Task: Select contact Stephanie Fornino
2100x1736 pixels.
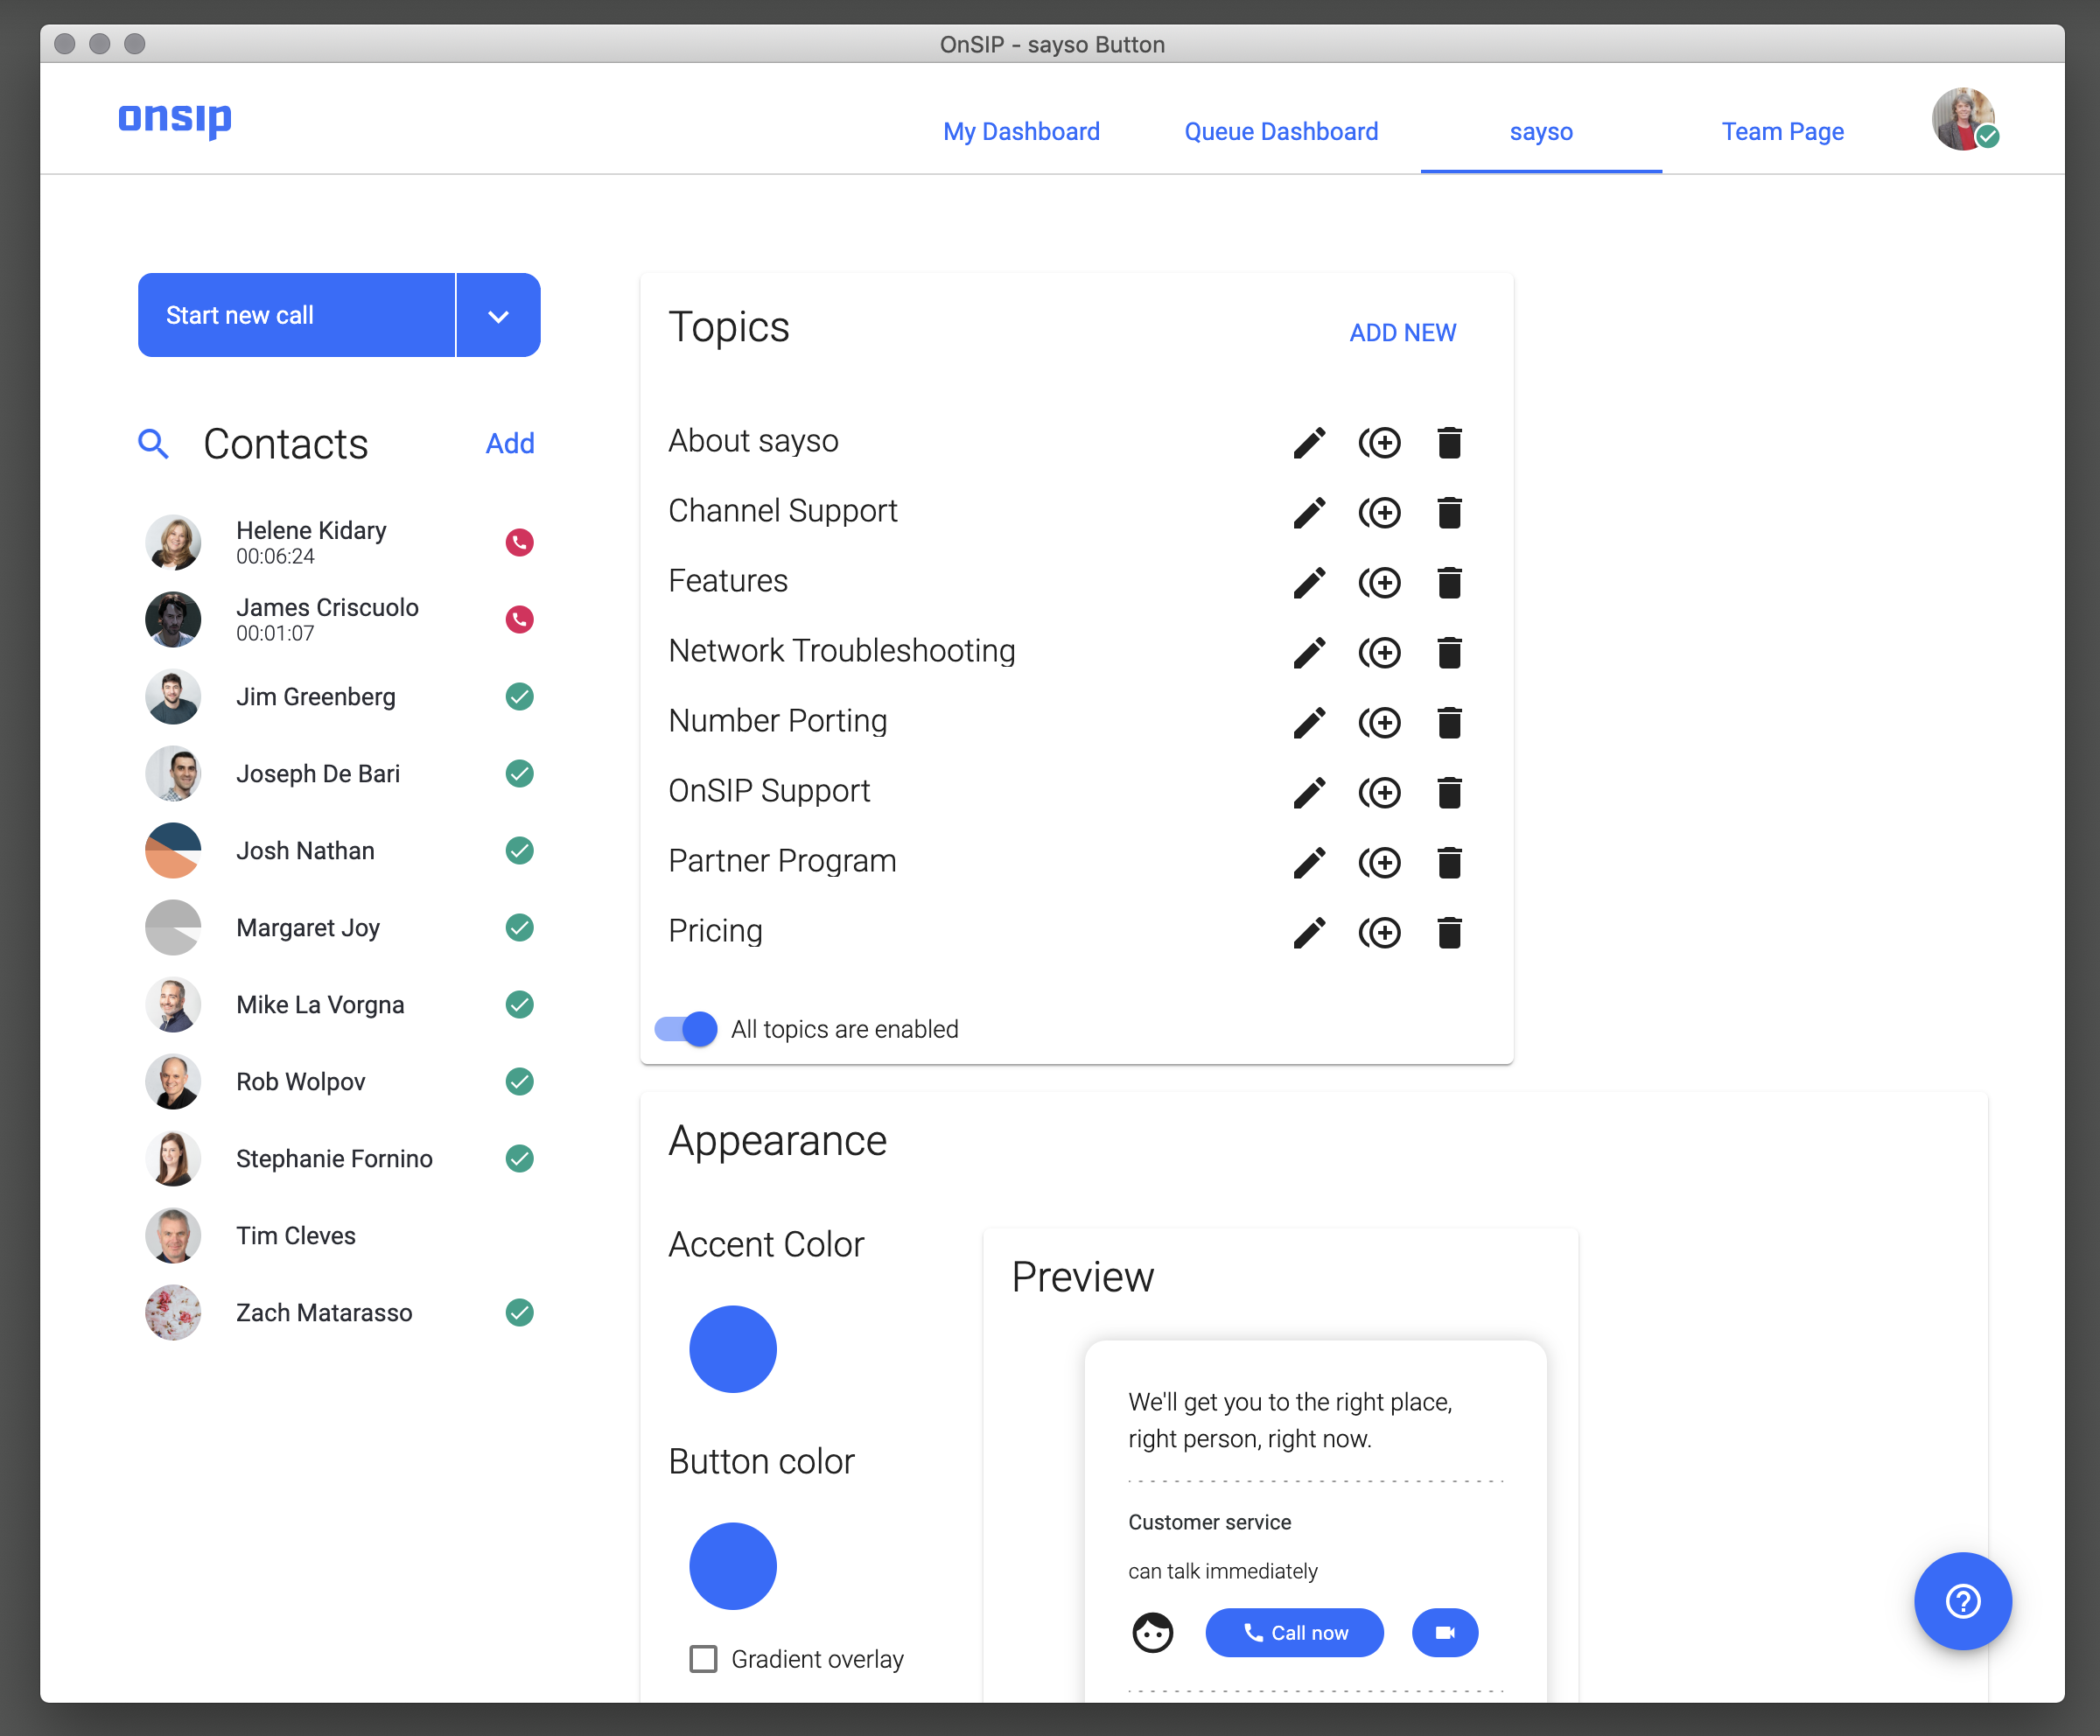Action: tap(340, 1158)
